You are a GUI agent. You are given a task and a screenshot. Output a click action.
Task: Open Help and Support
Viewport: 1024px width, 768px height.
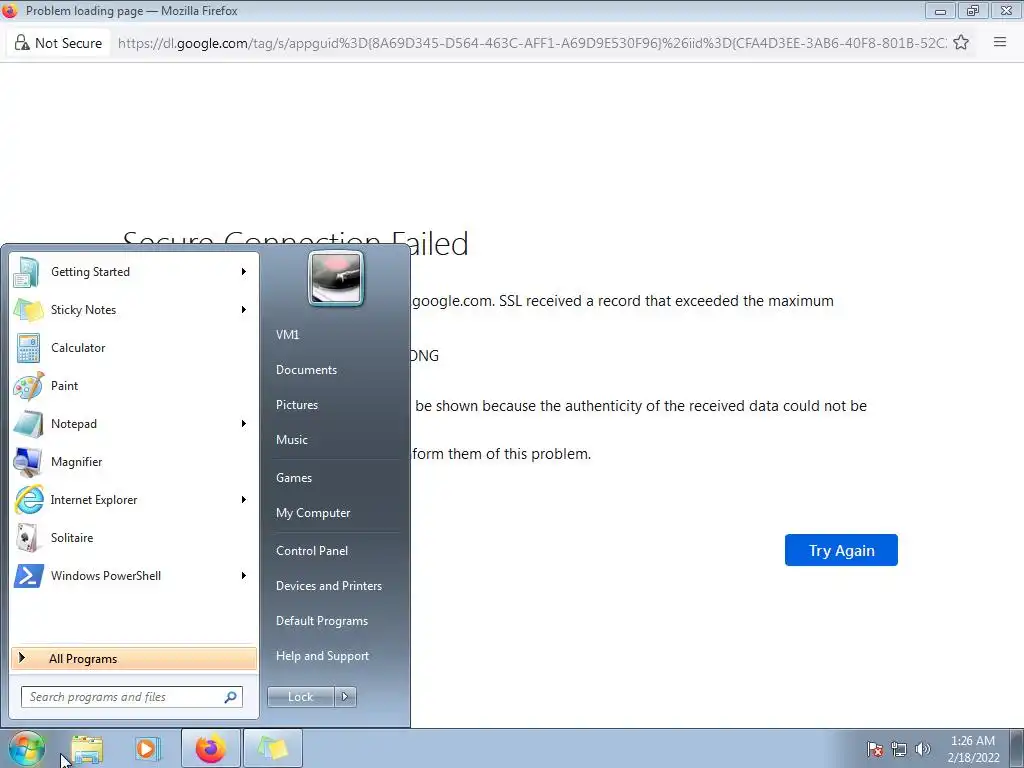(x=322, y=656)
